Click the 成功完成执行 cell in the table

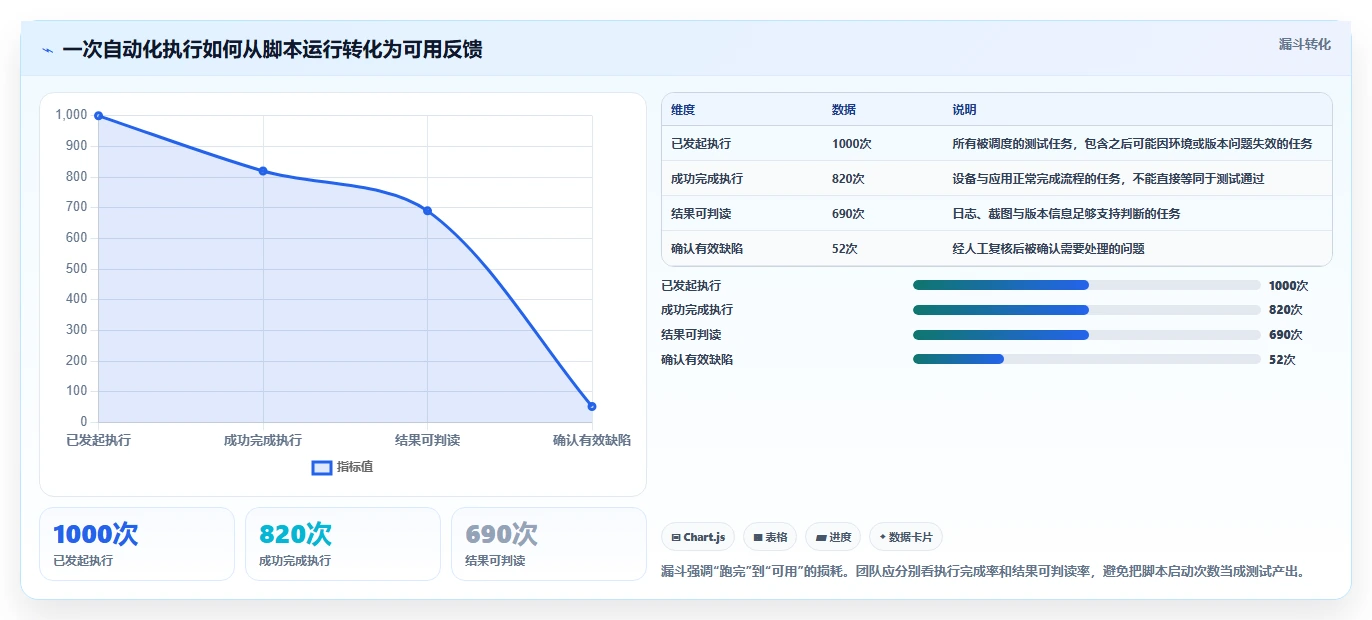707,179
